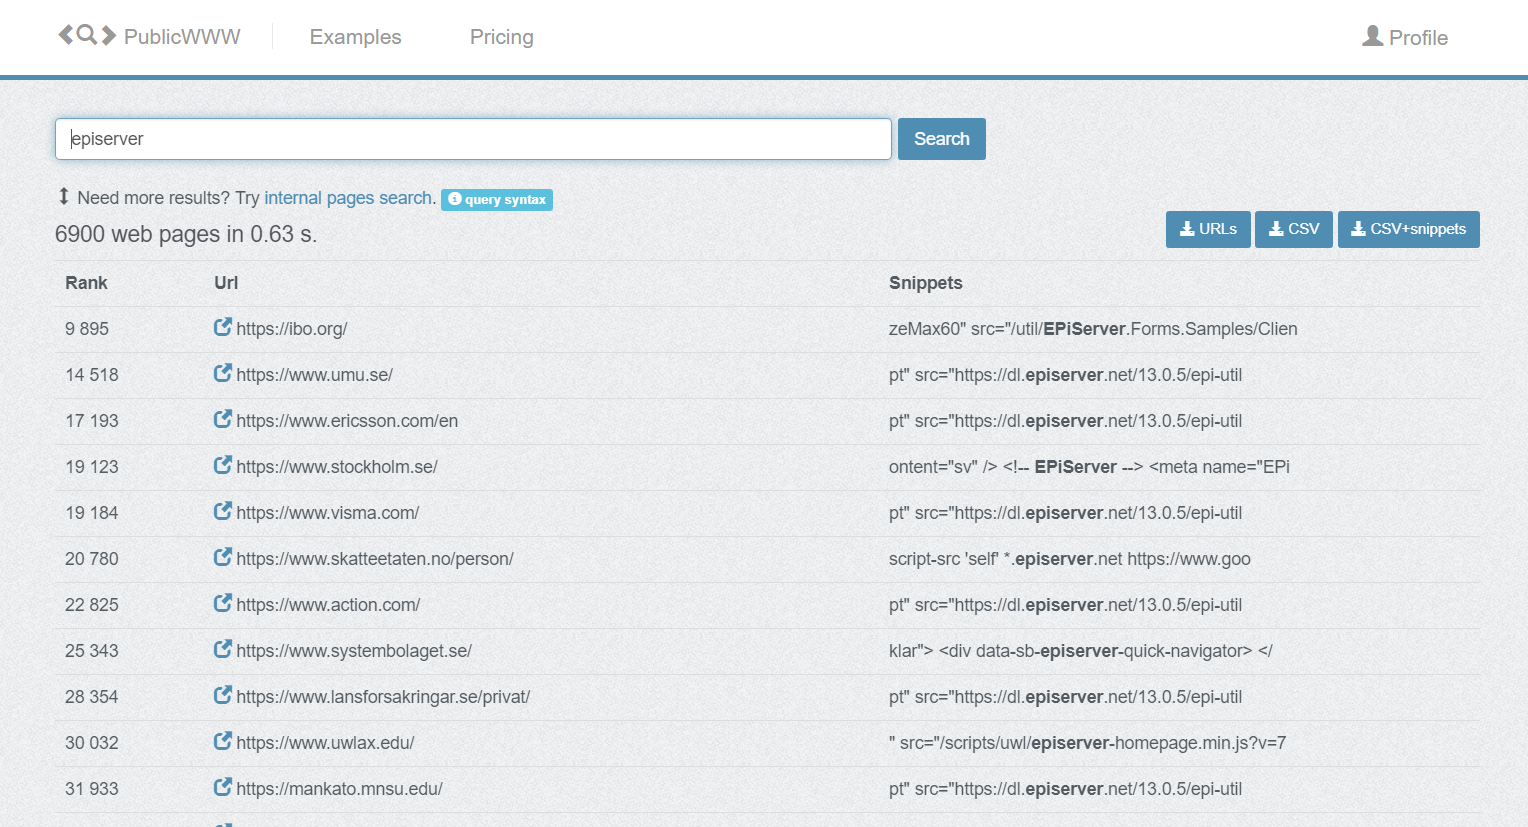Select rank value 9 895
Image resolution: width=1528 pixels, height=827 pixels.
point(87,329)
